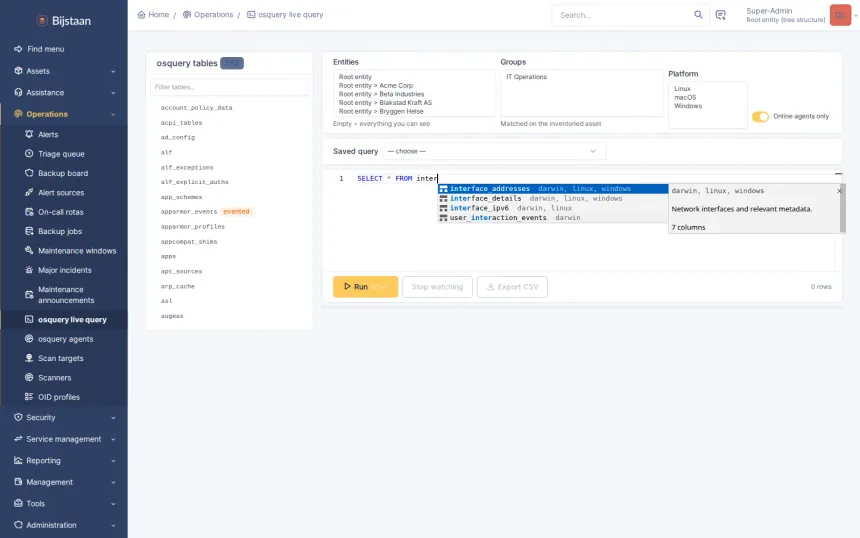The width and height of the screenshot is (860, 538).
Task: Click the Maintenance announcements icon
Action: 29,295
